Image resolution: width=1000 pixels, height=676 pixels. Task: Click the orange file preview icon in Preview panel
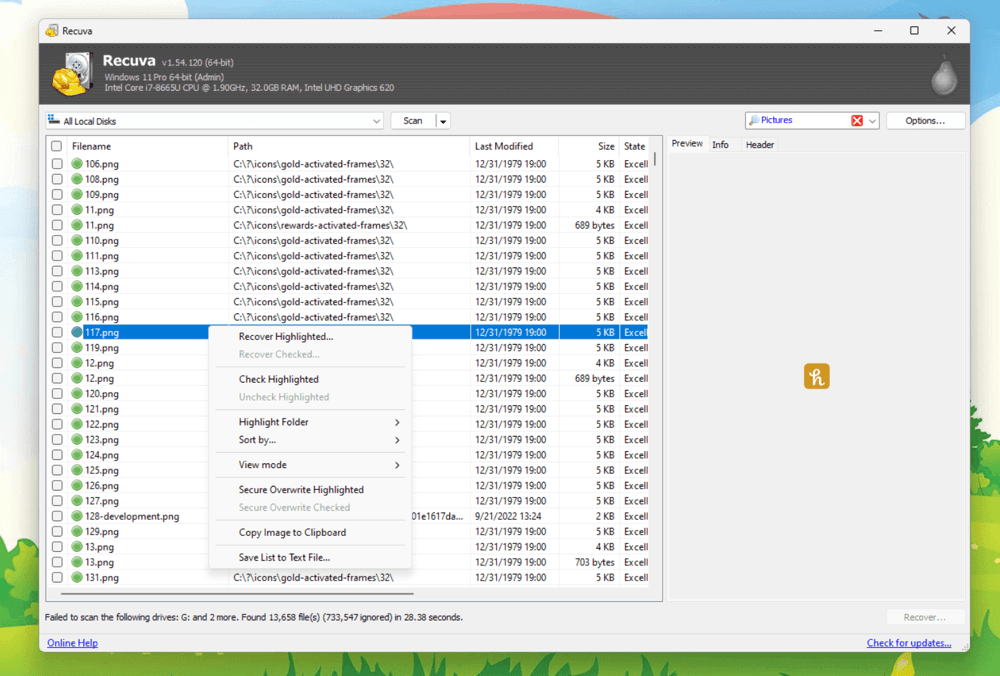point(816,377)
